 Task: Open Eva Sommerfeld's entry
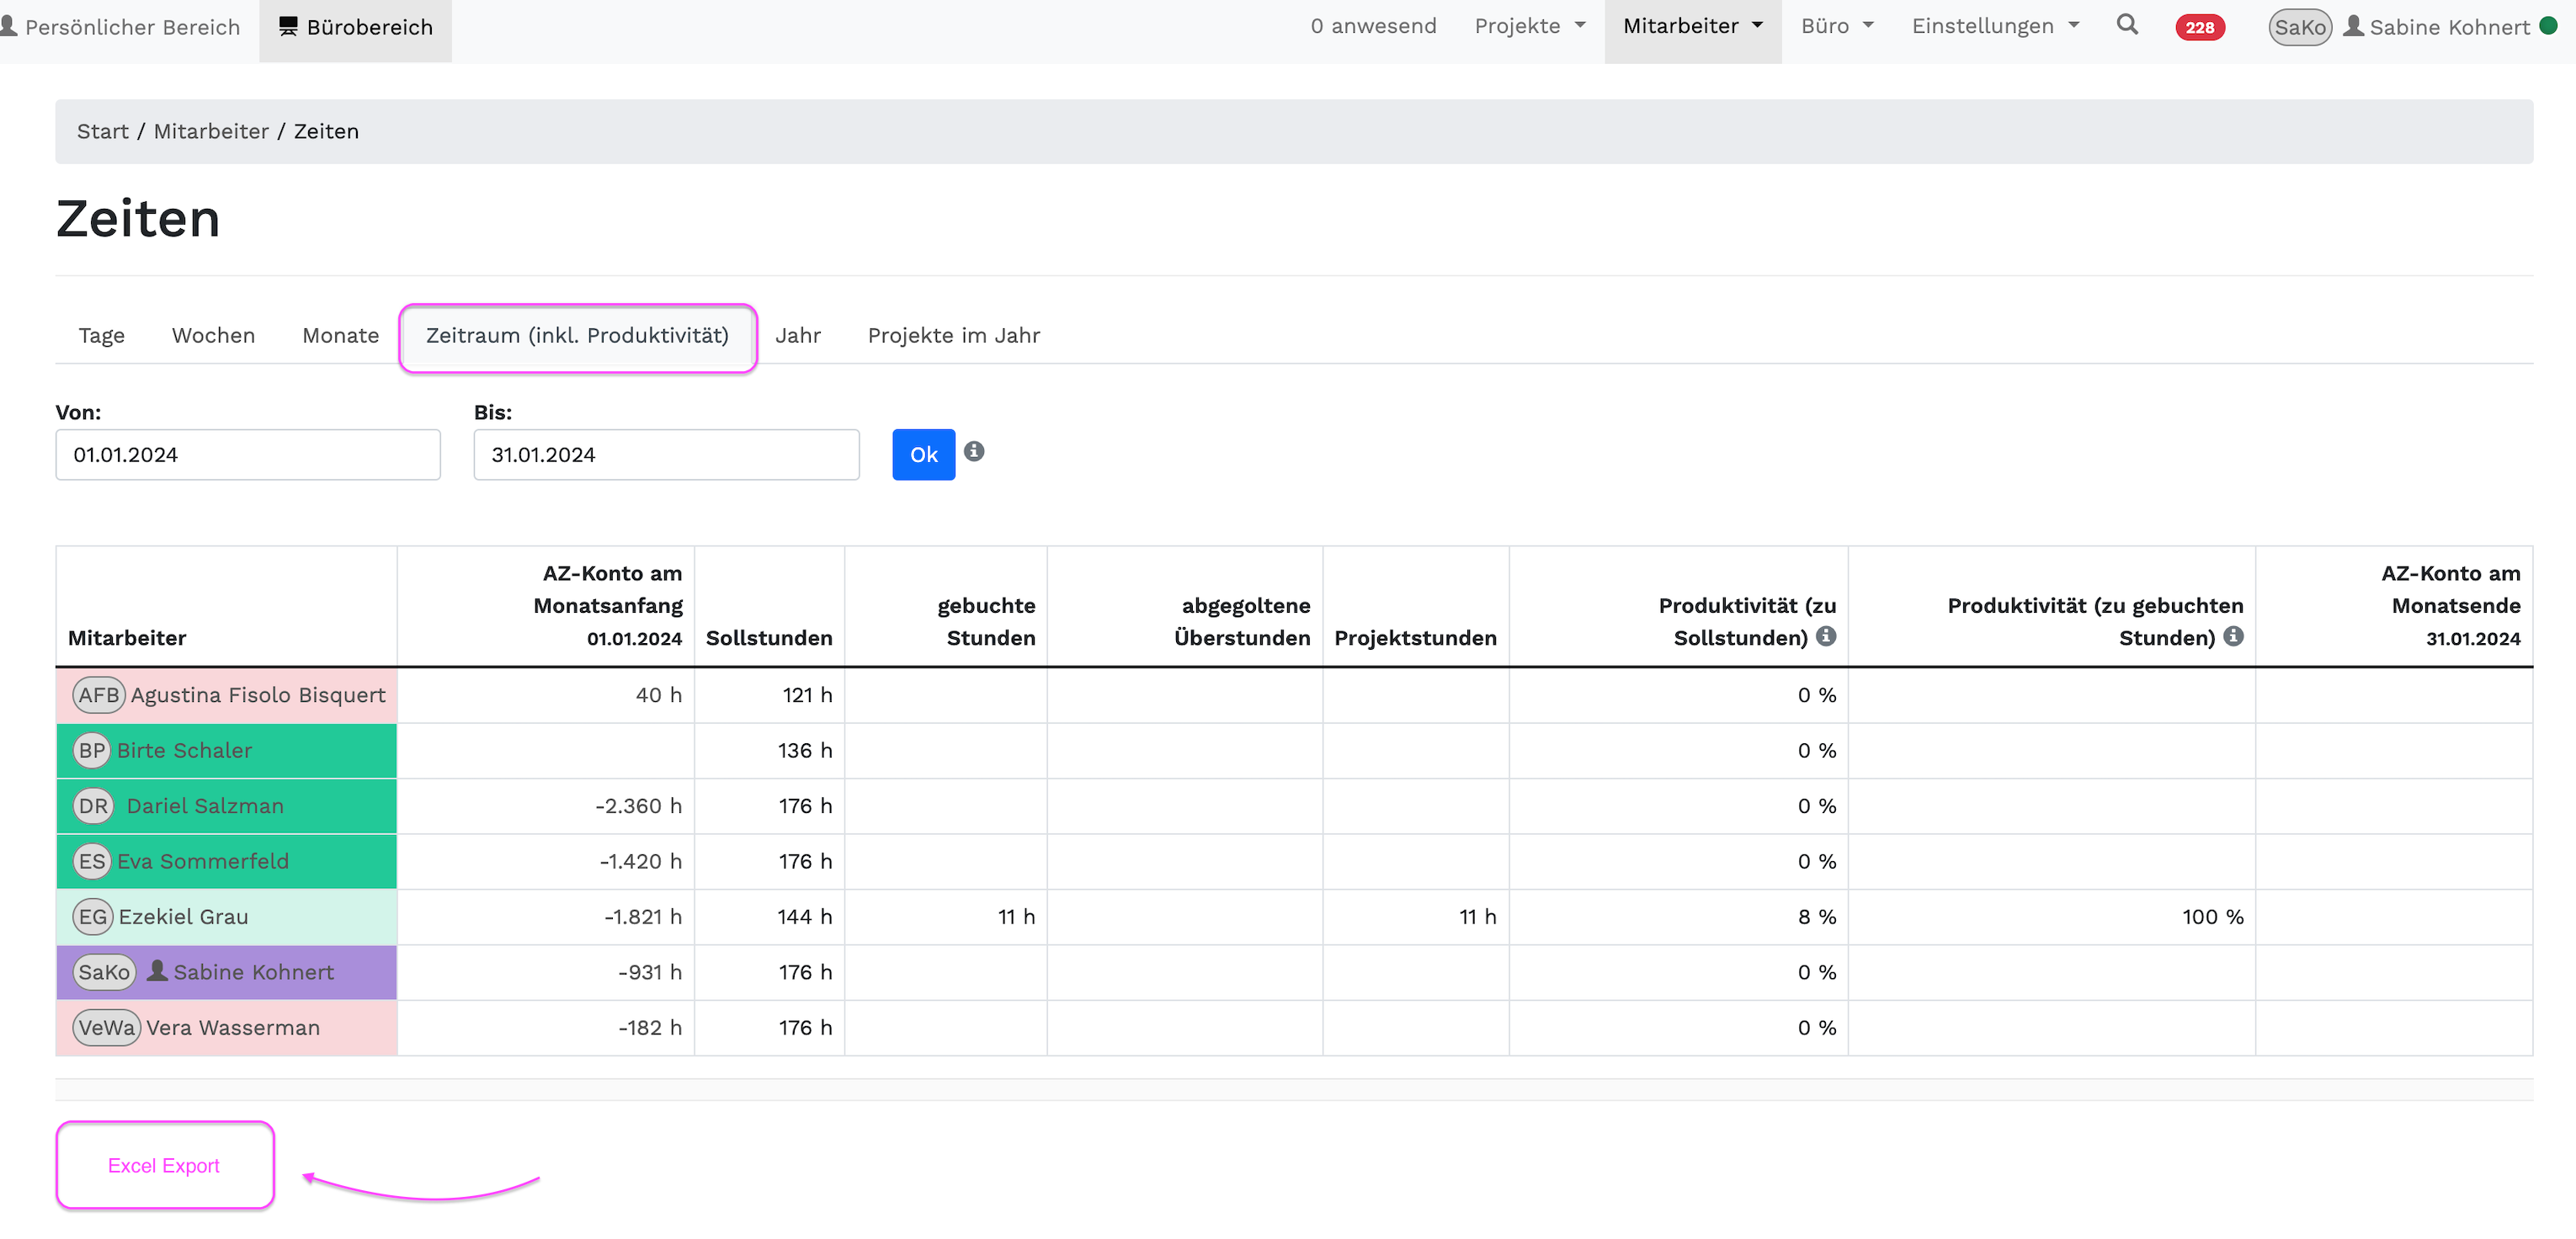[203, 862]
